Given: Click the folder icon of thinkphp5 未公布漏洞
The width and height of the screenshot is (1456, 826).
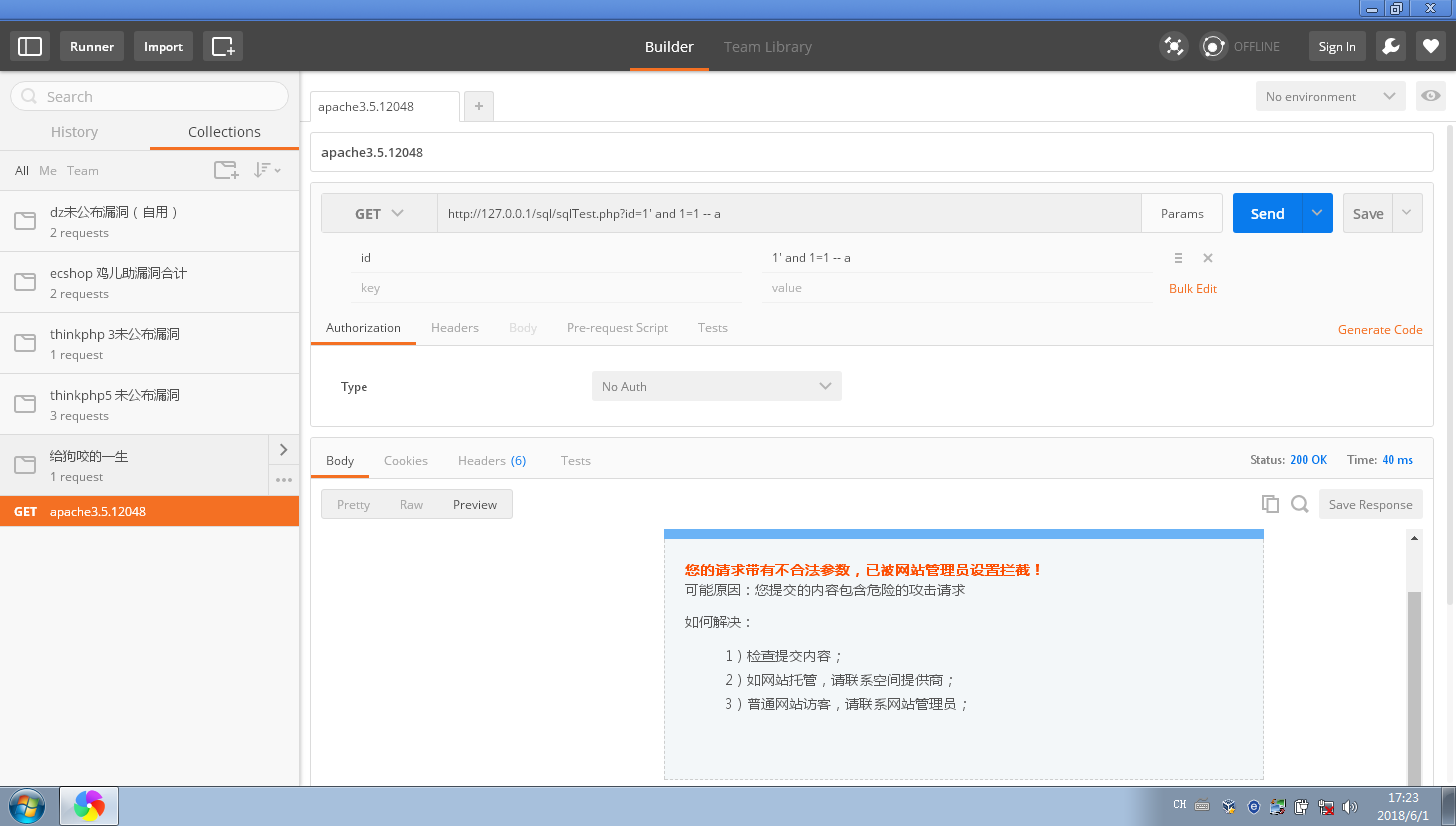Looking at the screenshot, I should click(25, 404).
